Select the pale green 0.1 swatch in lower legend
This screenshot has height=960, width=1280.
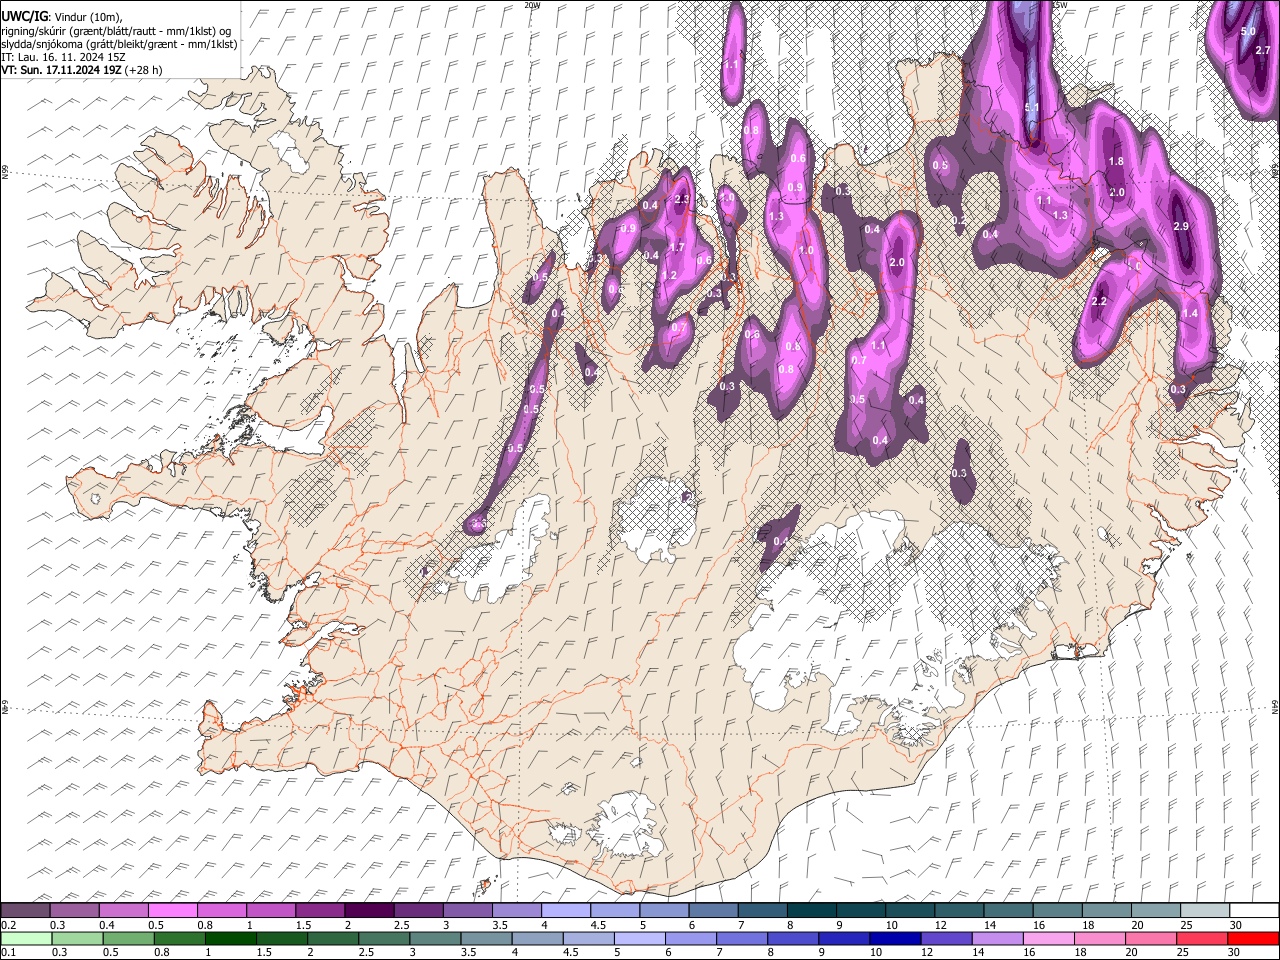pos(26,938)
